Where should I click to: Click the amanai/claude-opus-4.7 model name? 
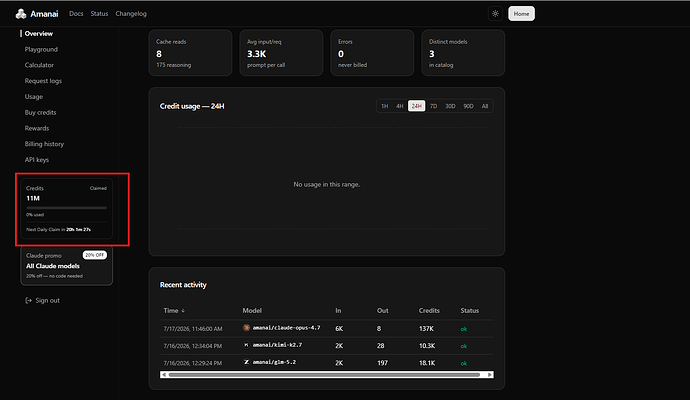pos(286,328)
